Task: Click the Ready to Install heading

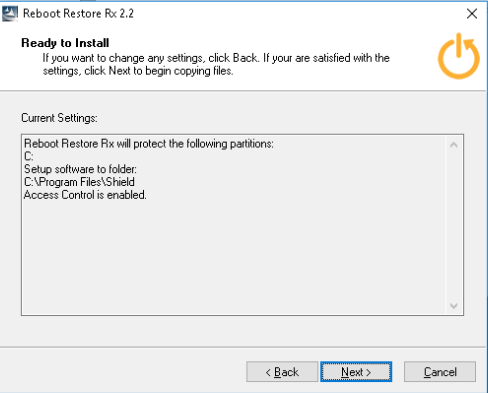Action: coord(65,43)
